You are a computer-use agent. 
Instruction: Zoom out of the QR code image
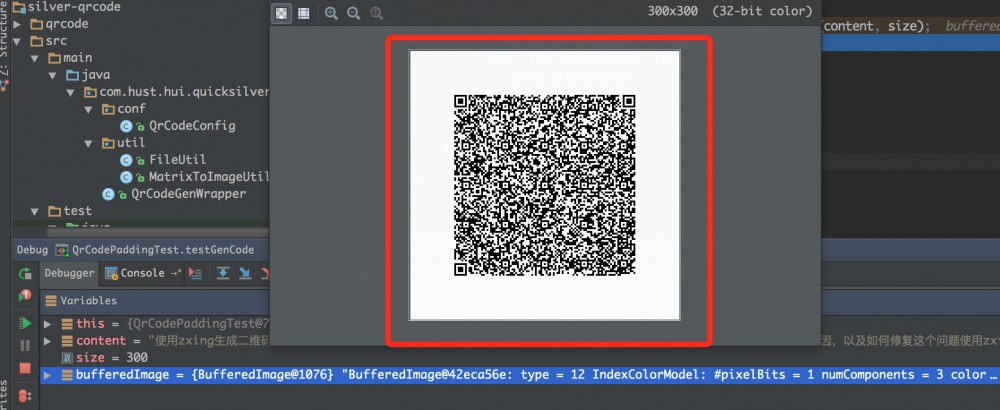point(353,13)
